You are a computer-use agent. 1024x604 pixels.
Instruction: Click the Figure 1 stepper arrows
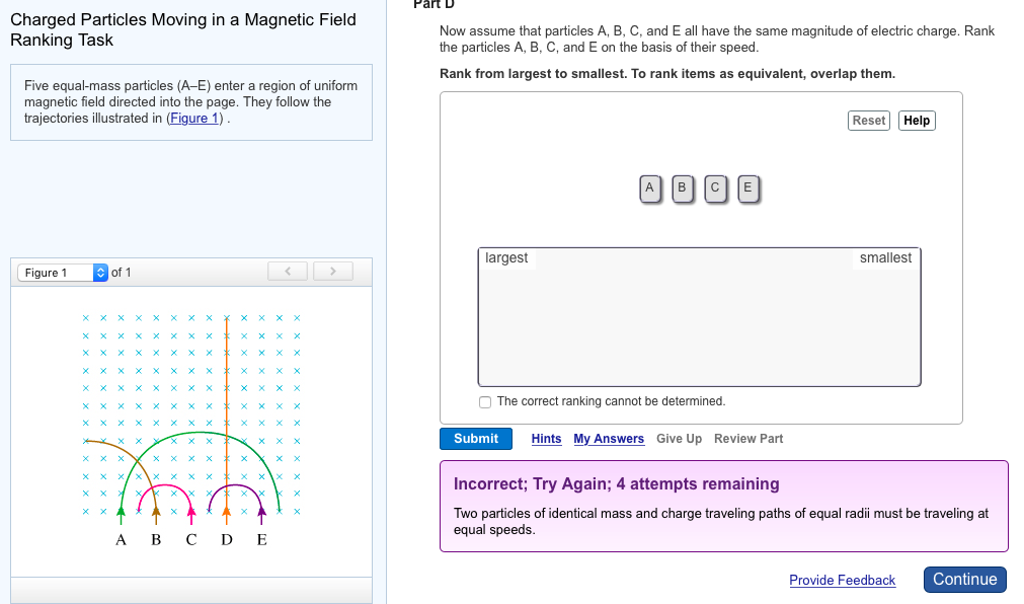tap(99, 271)
